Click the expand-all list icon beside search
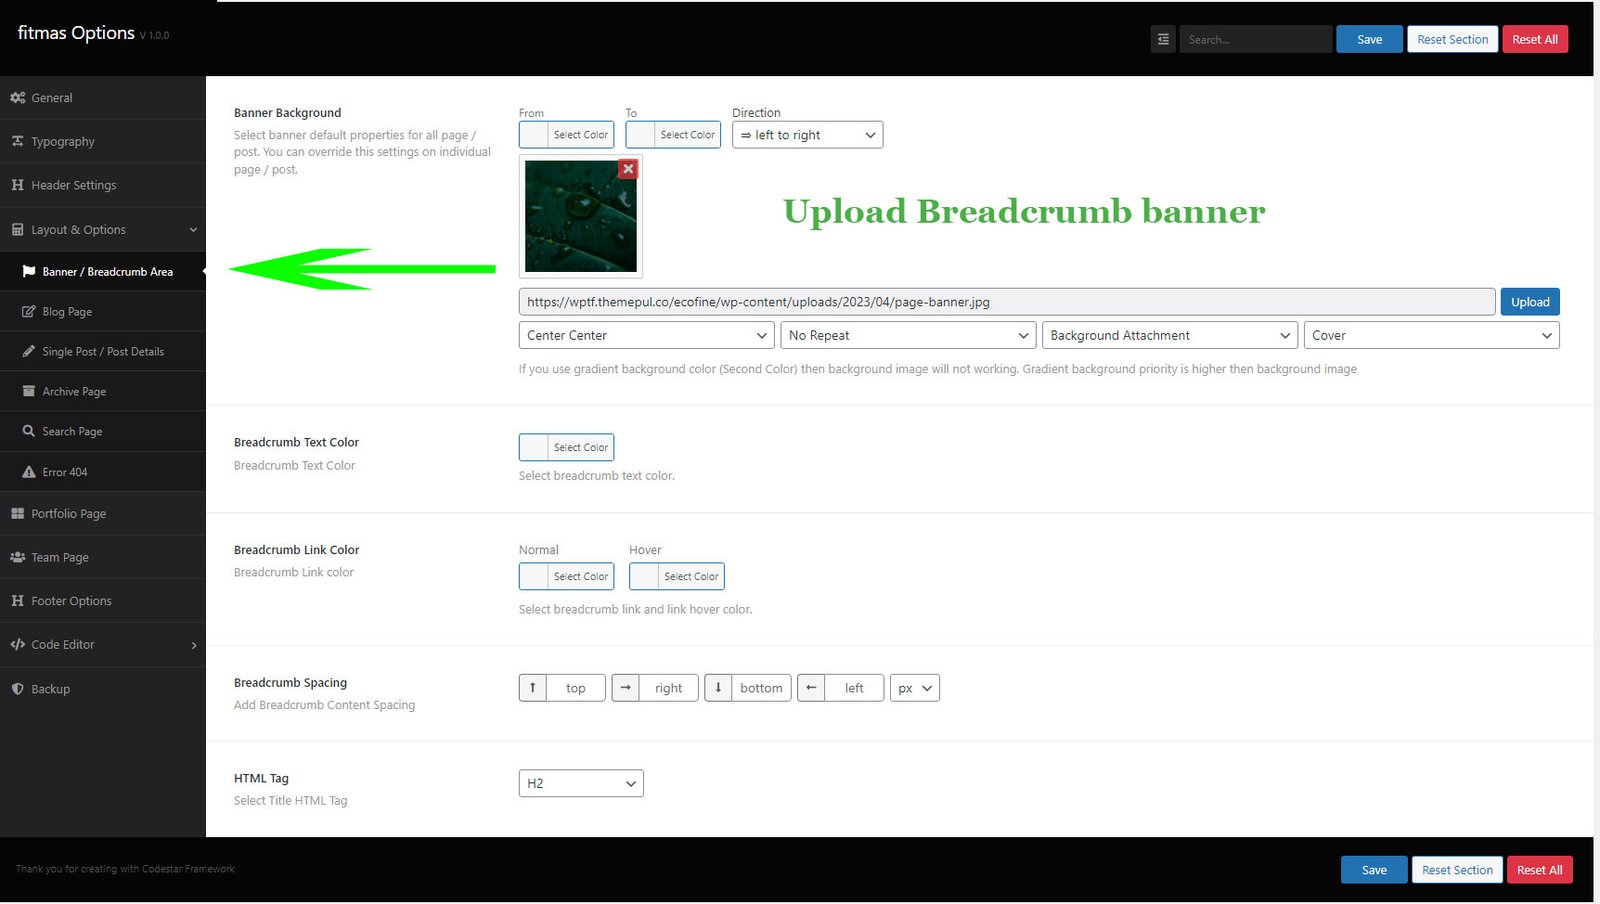The image size is (1600, 904). point(1163,40)
